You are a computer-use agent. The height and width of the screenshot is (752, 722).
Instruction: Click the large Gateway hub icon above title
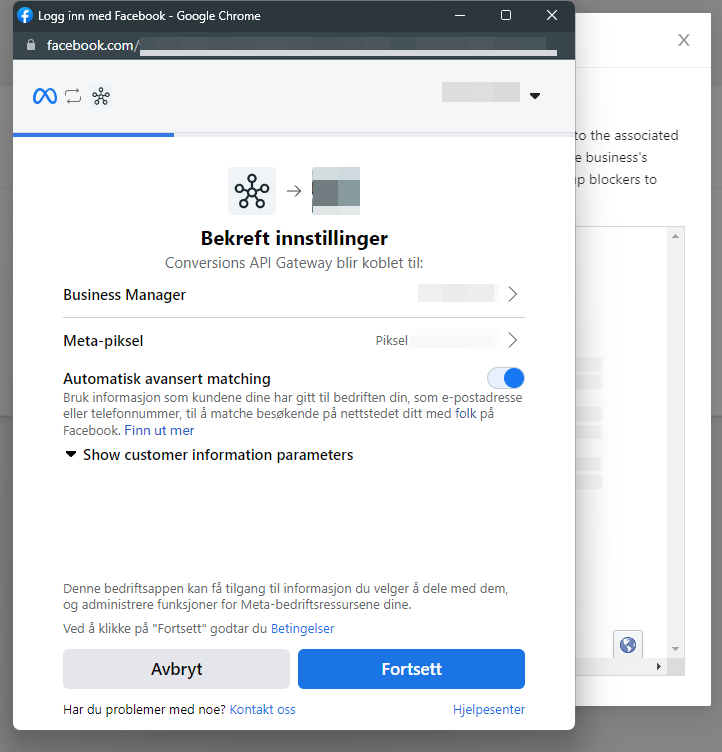[x=252, y=191]
